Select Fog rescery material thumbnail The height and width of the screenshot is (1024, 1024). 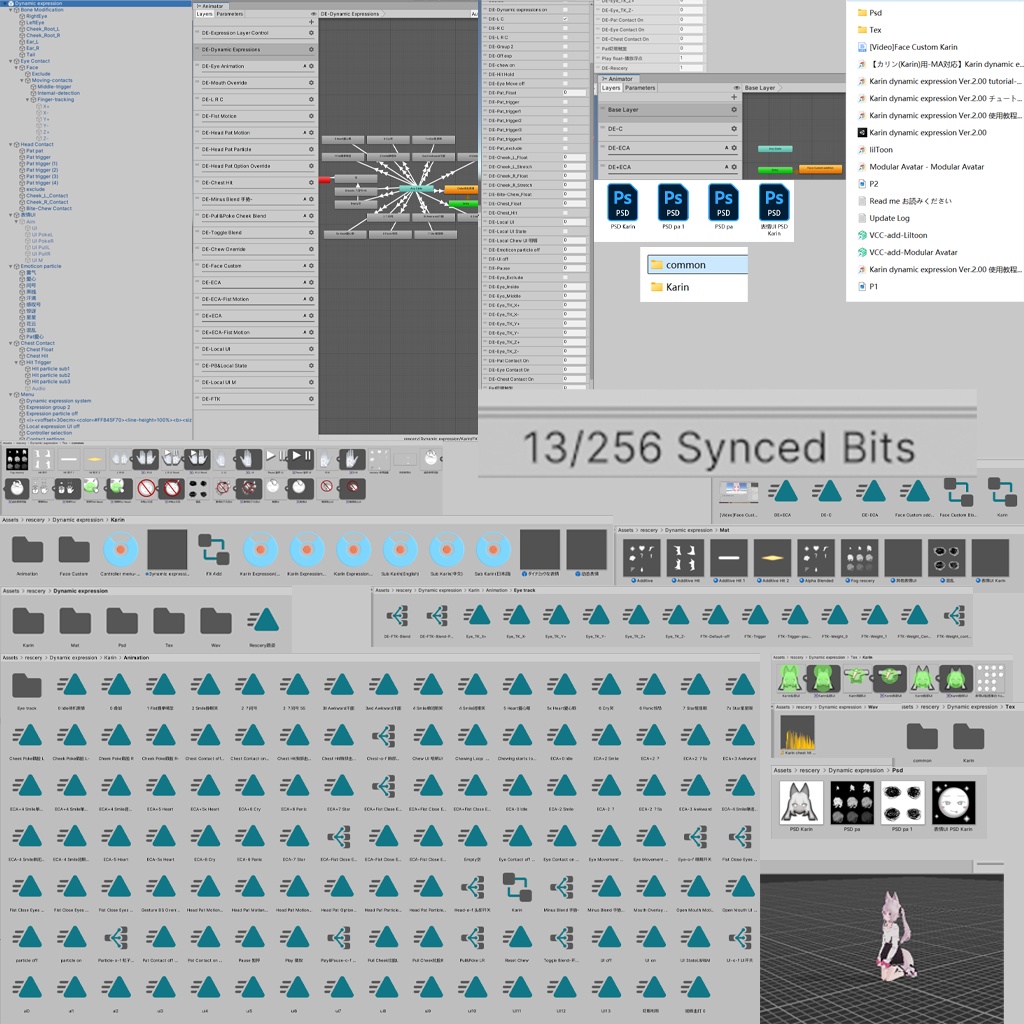click(859, 561)
